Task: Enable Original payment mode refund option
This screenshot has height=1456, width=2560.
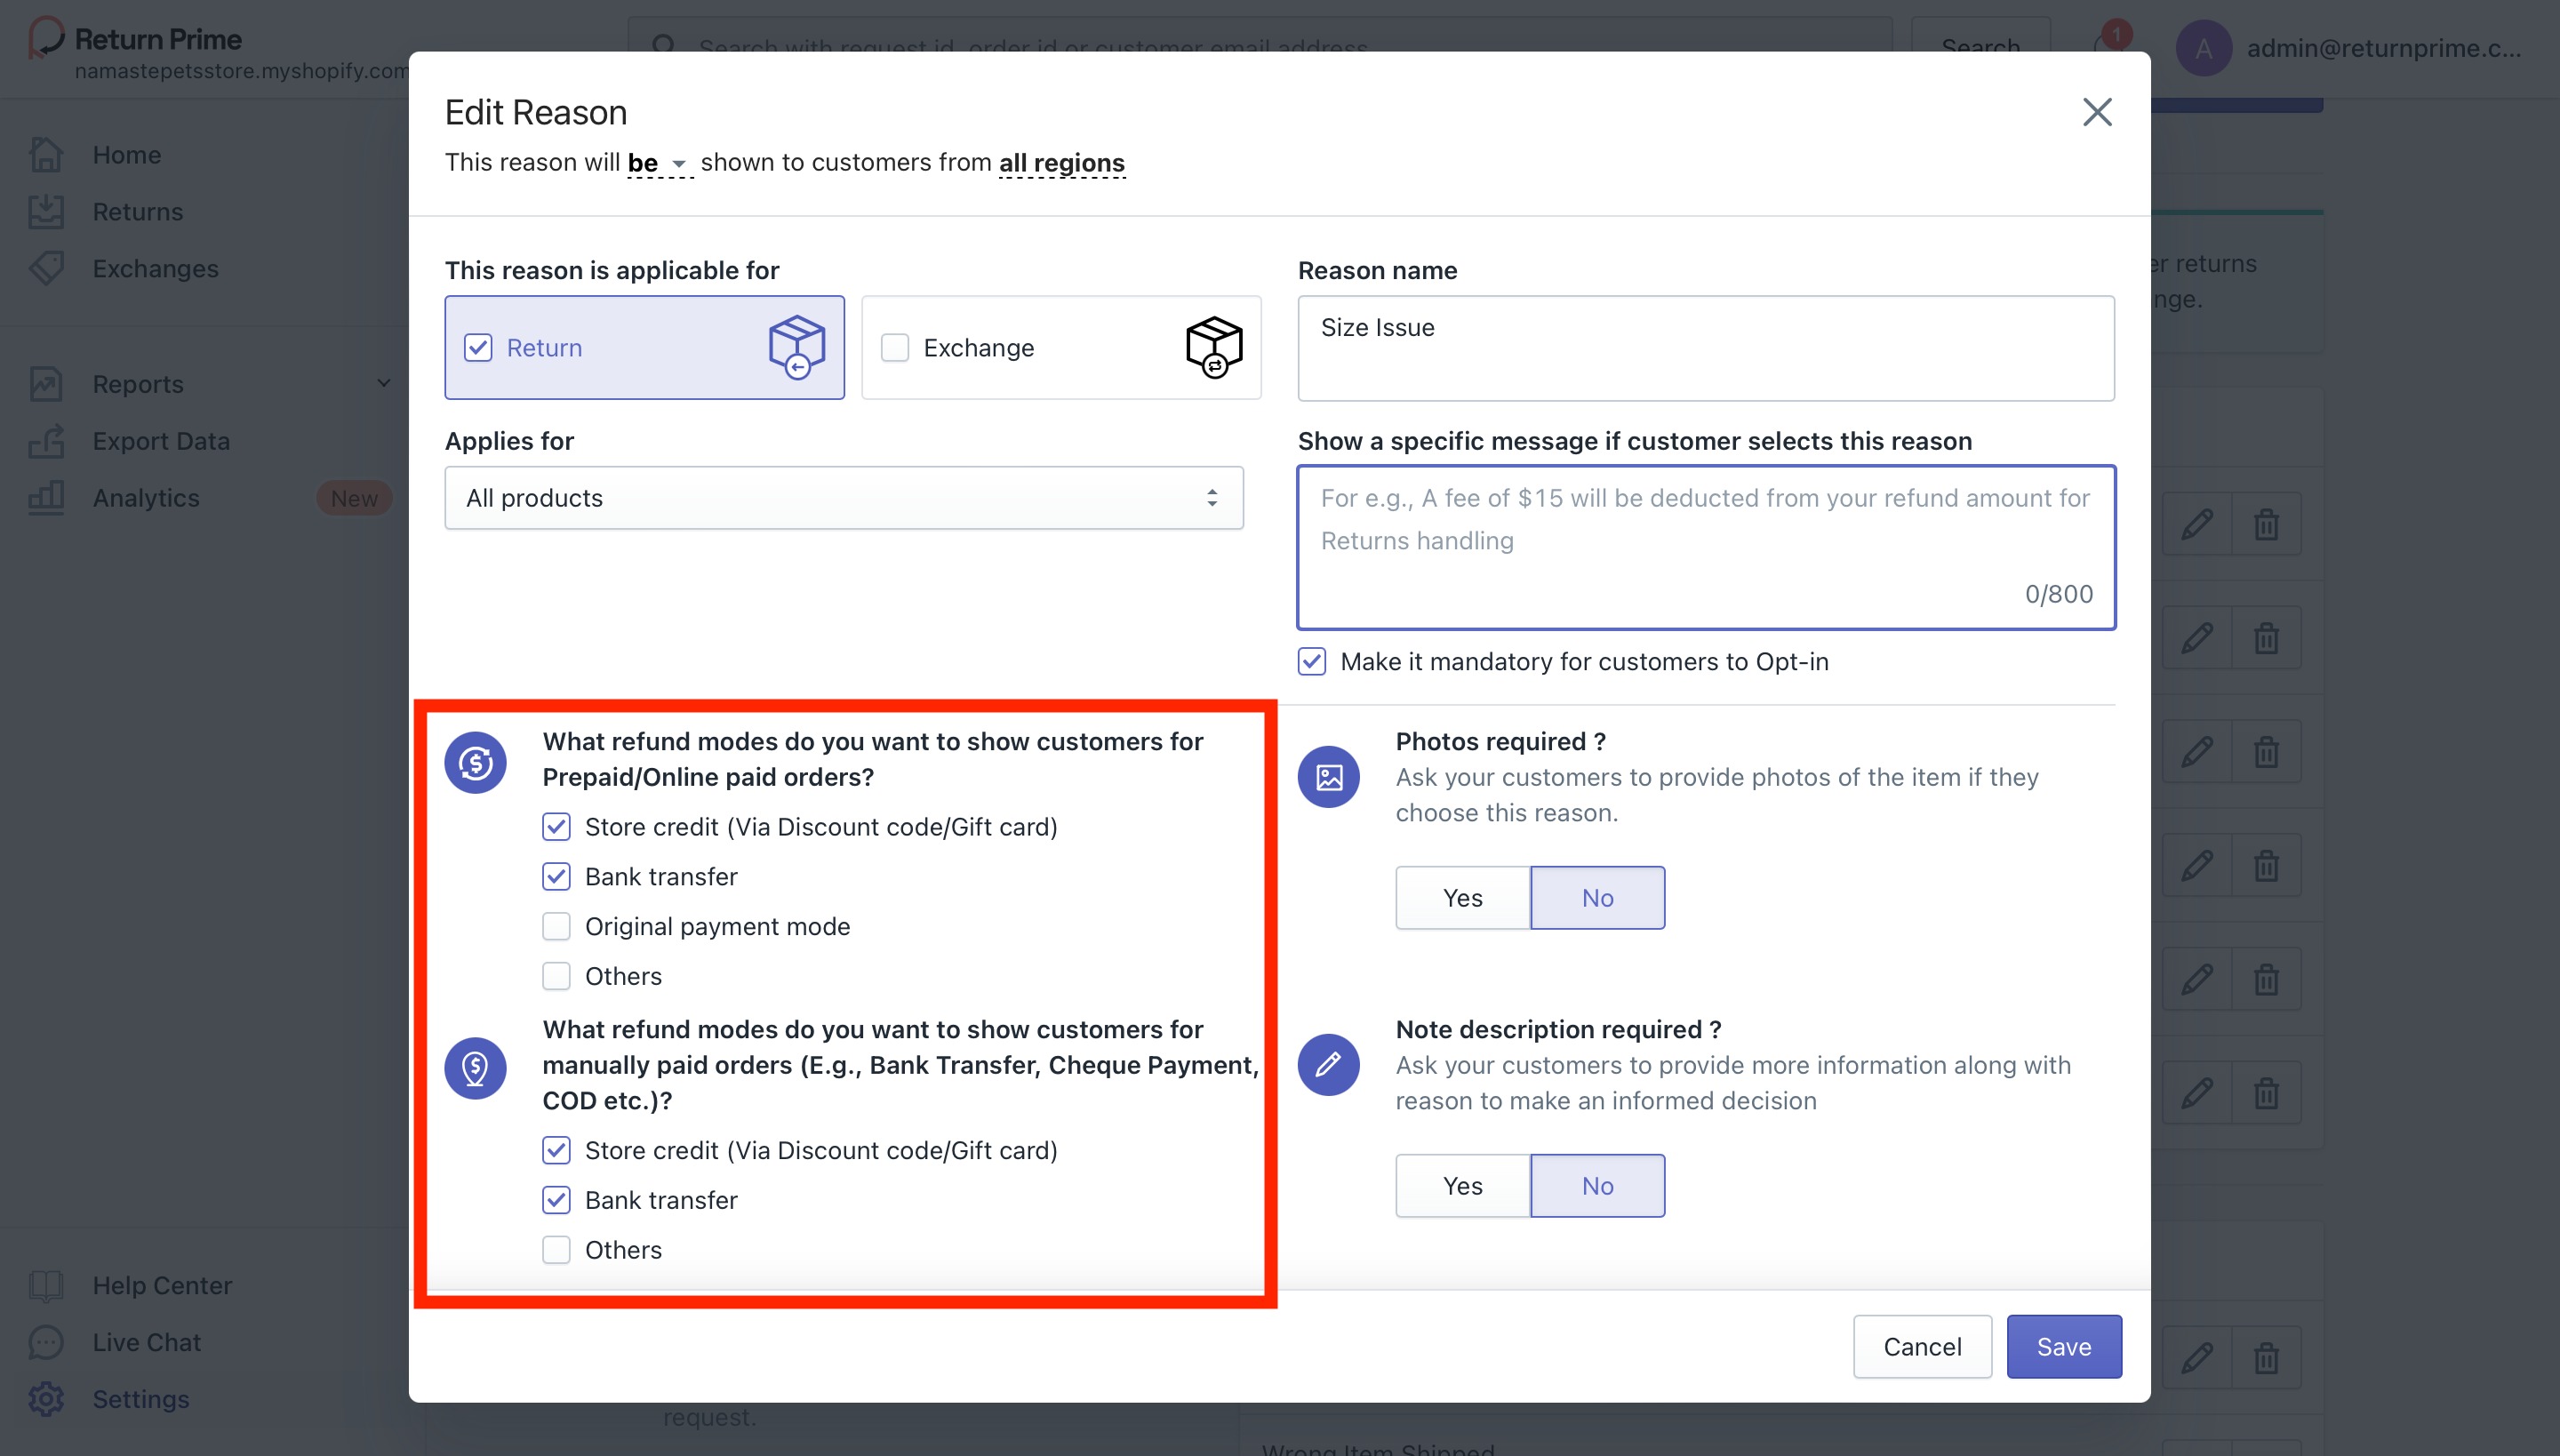Action: click(557, 926)
